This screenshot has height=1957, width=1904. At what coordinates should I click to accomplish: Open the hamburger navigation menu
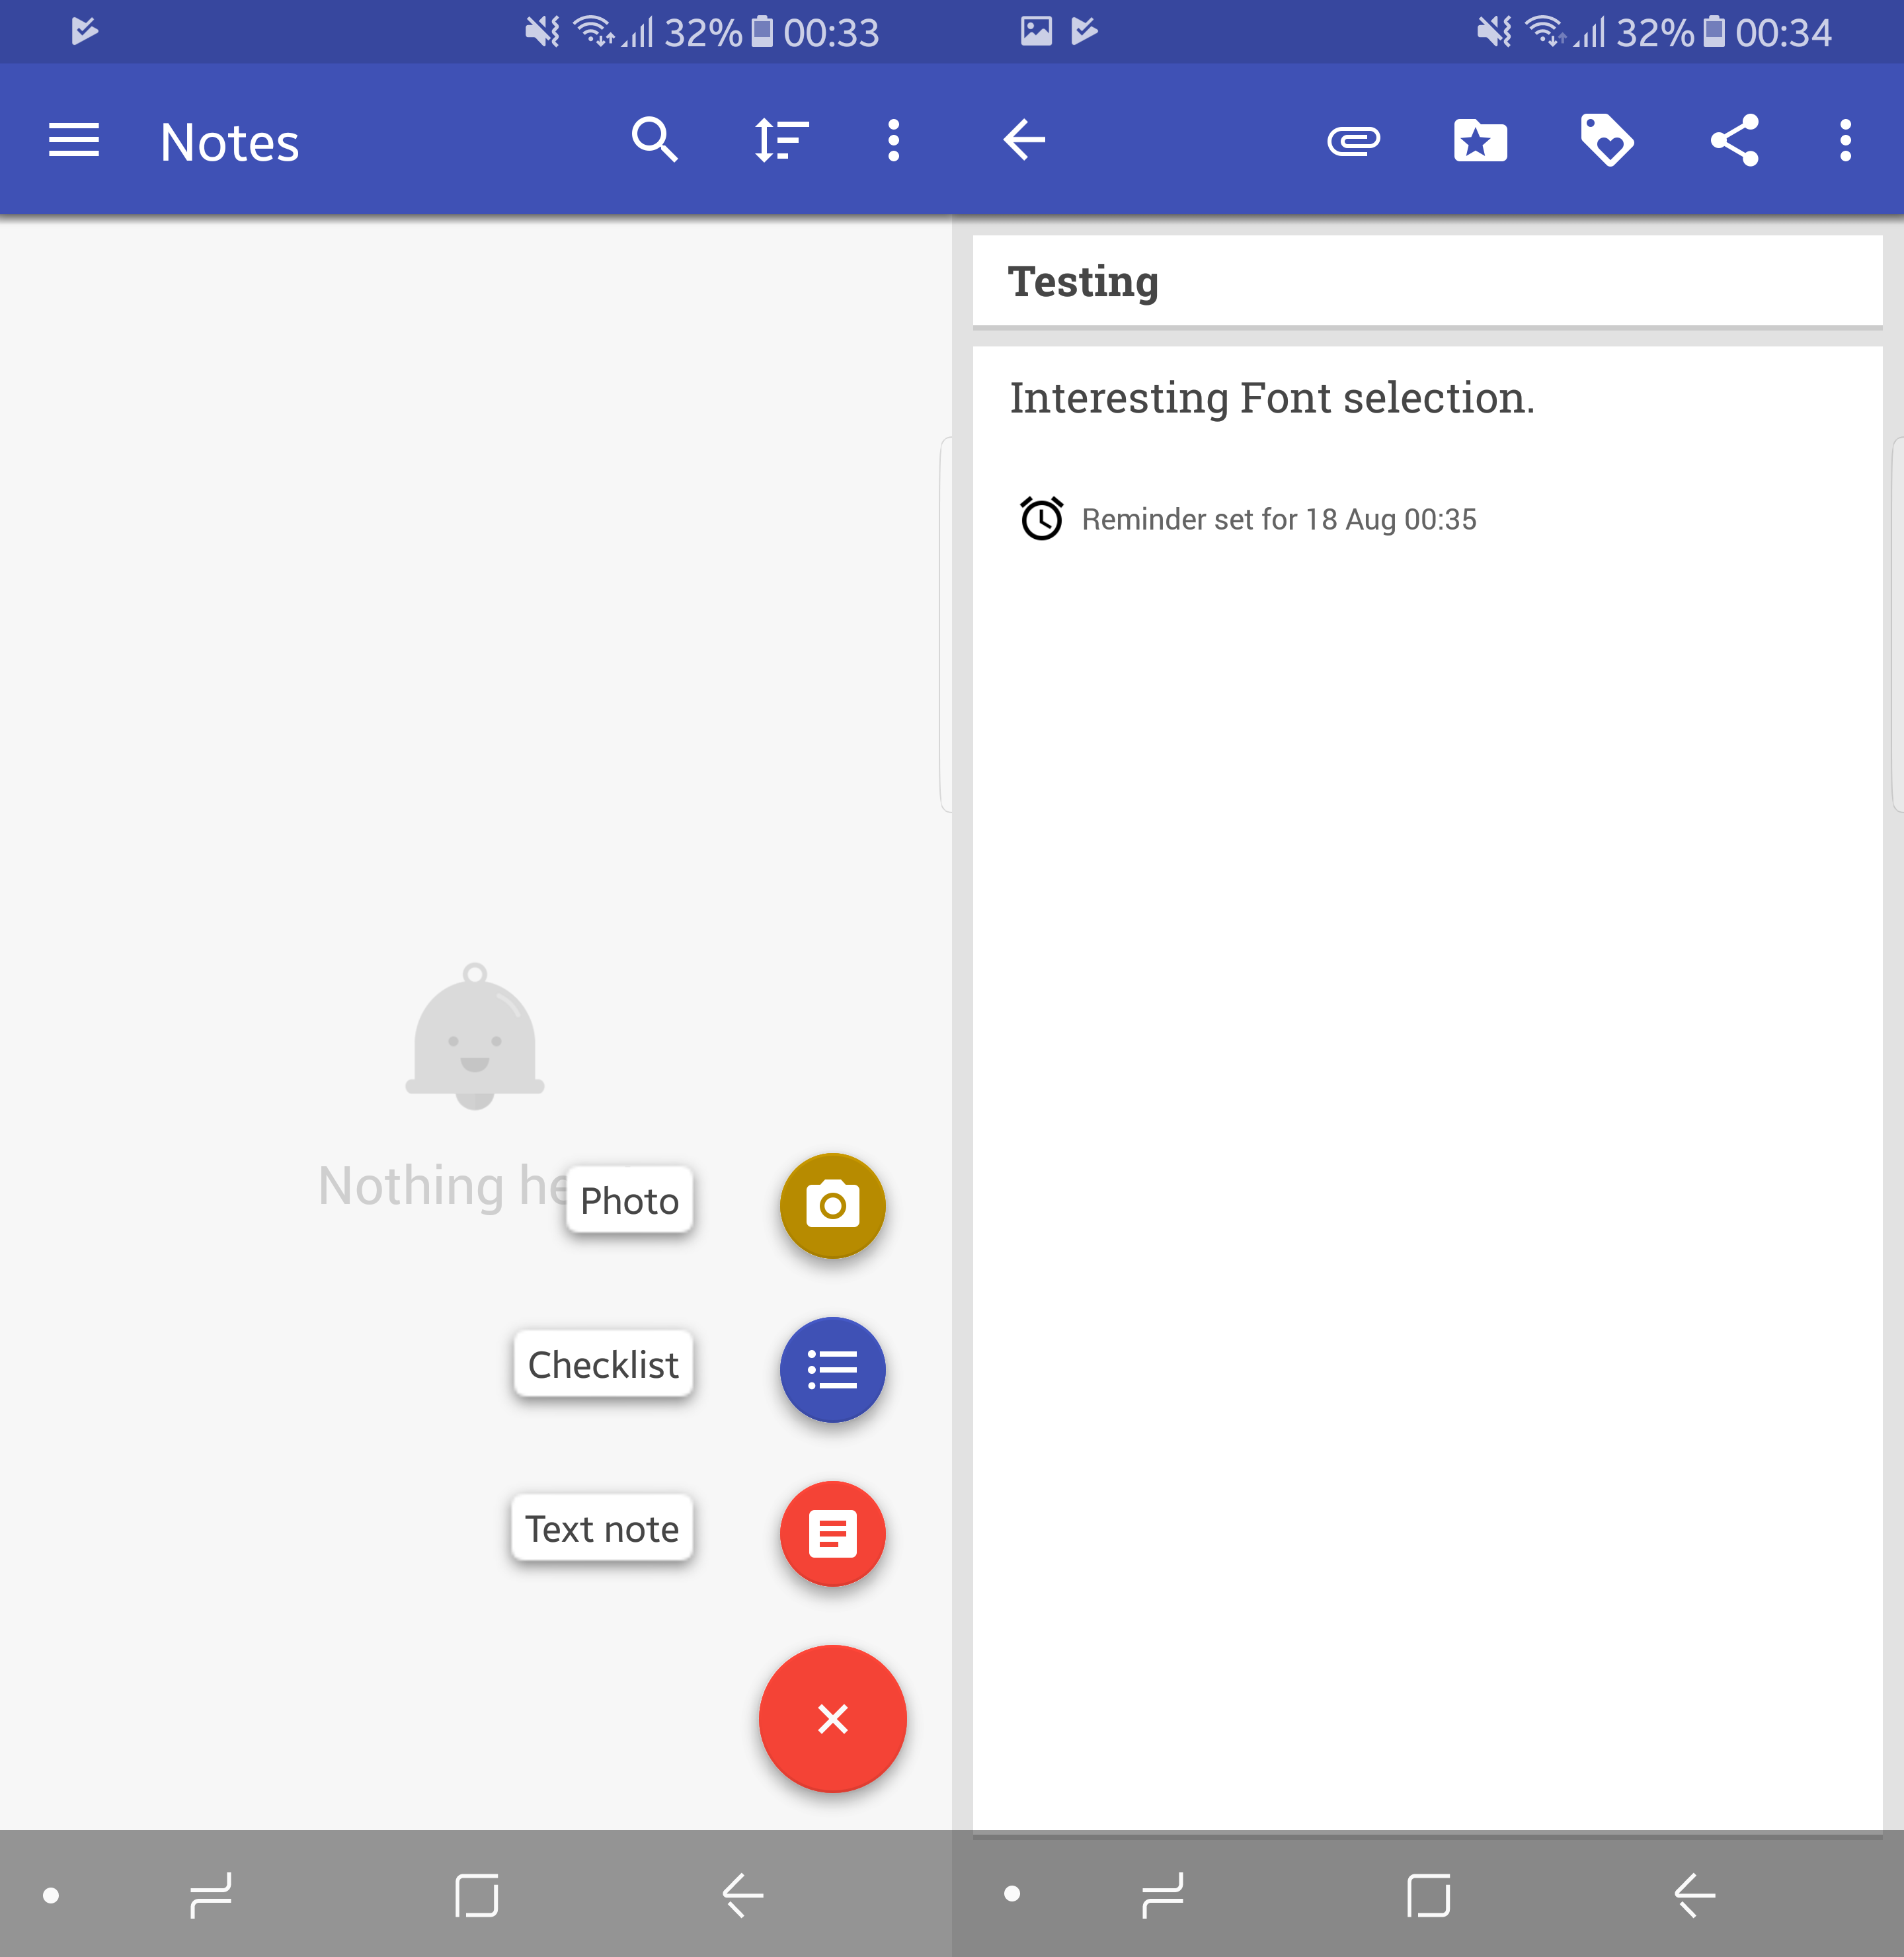pyautogui.click(x=74, y=141)
